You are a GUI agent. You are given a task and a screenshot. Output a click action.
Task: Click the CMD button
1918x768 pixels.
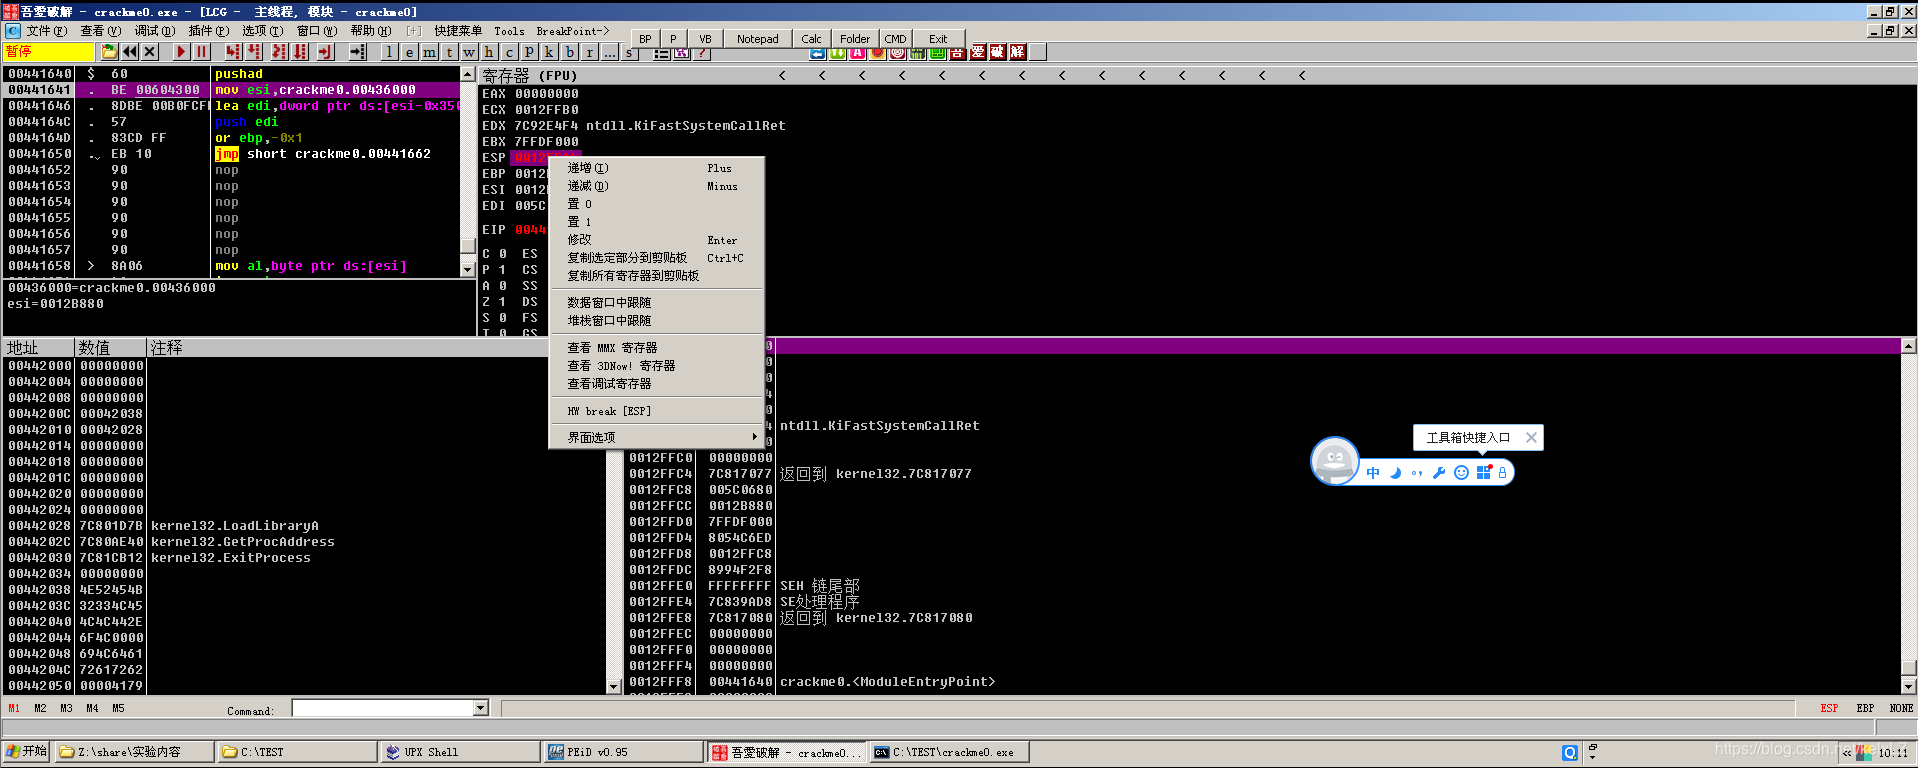pyautogui.click(x=895, y=39)
